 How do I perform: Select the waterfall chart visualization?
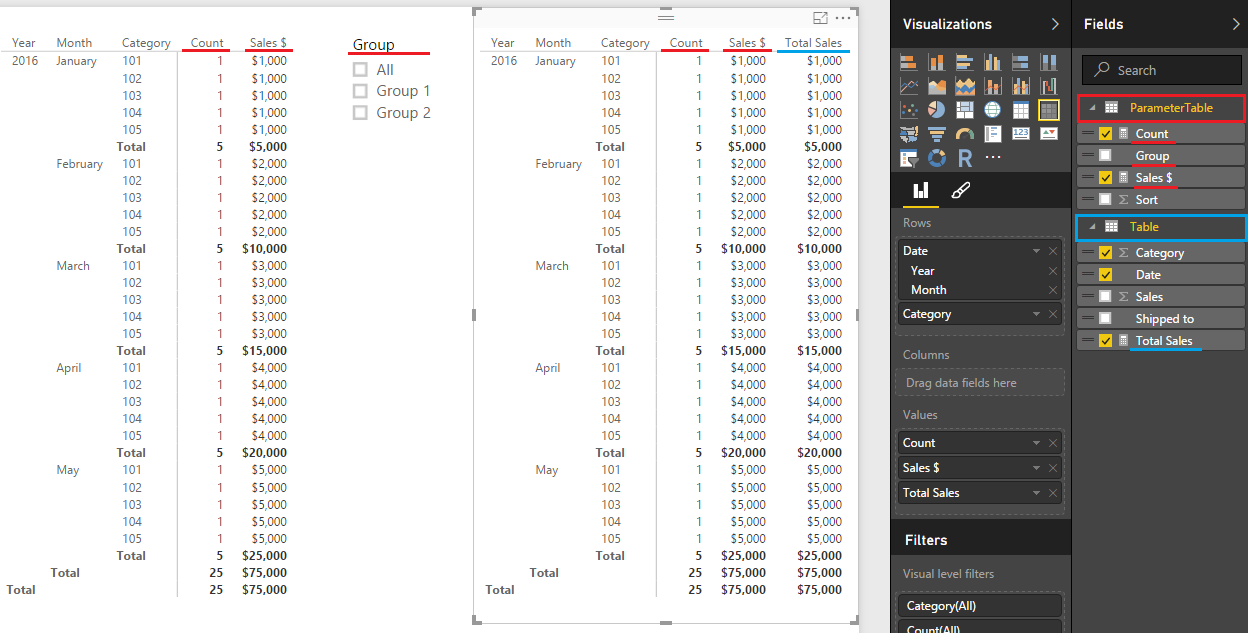coord(1049,86)
